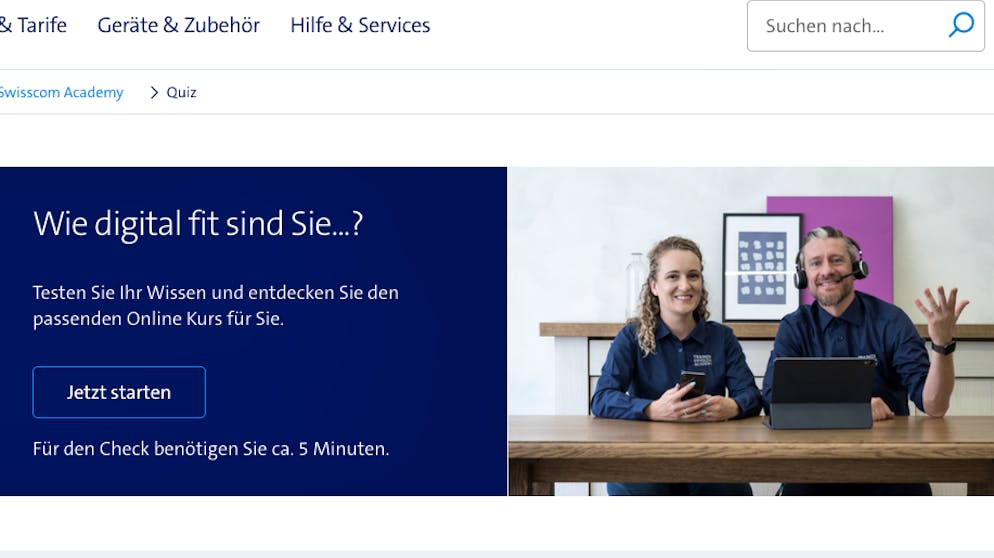Open the Tarife menu item

coord(33,25)
